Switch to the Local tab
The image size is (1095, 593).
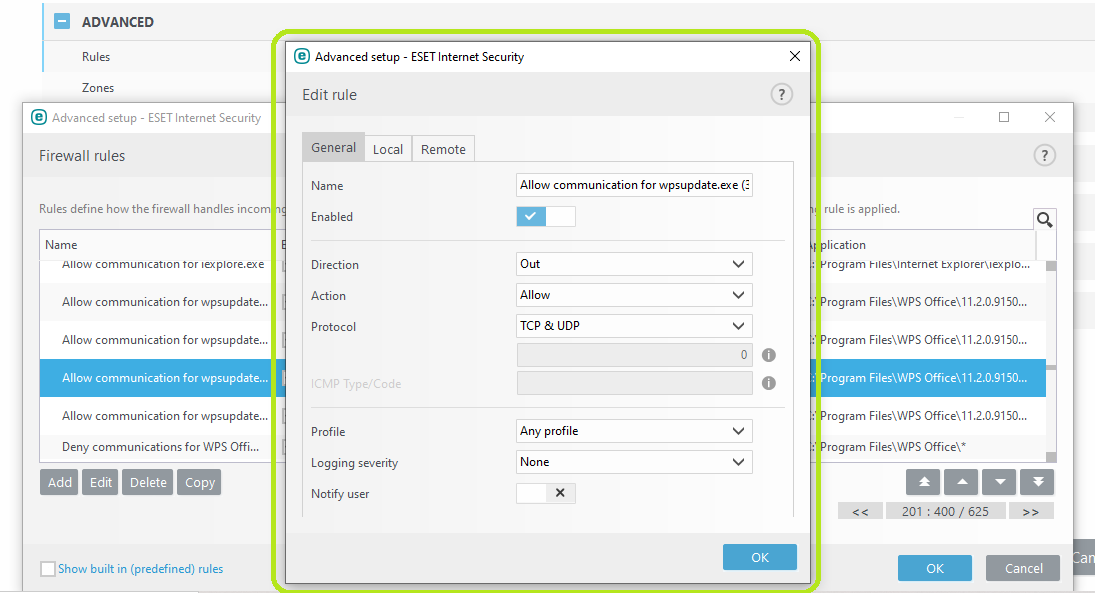[x=388, y=149]
